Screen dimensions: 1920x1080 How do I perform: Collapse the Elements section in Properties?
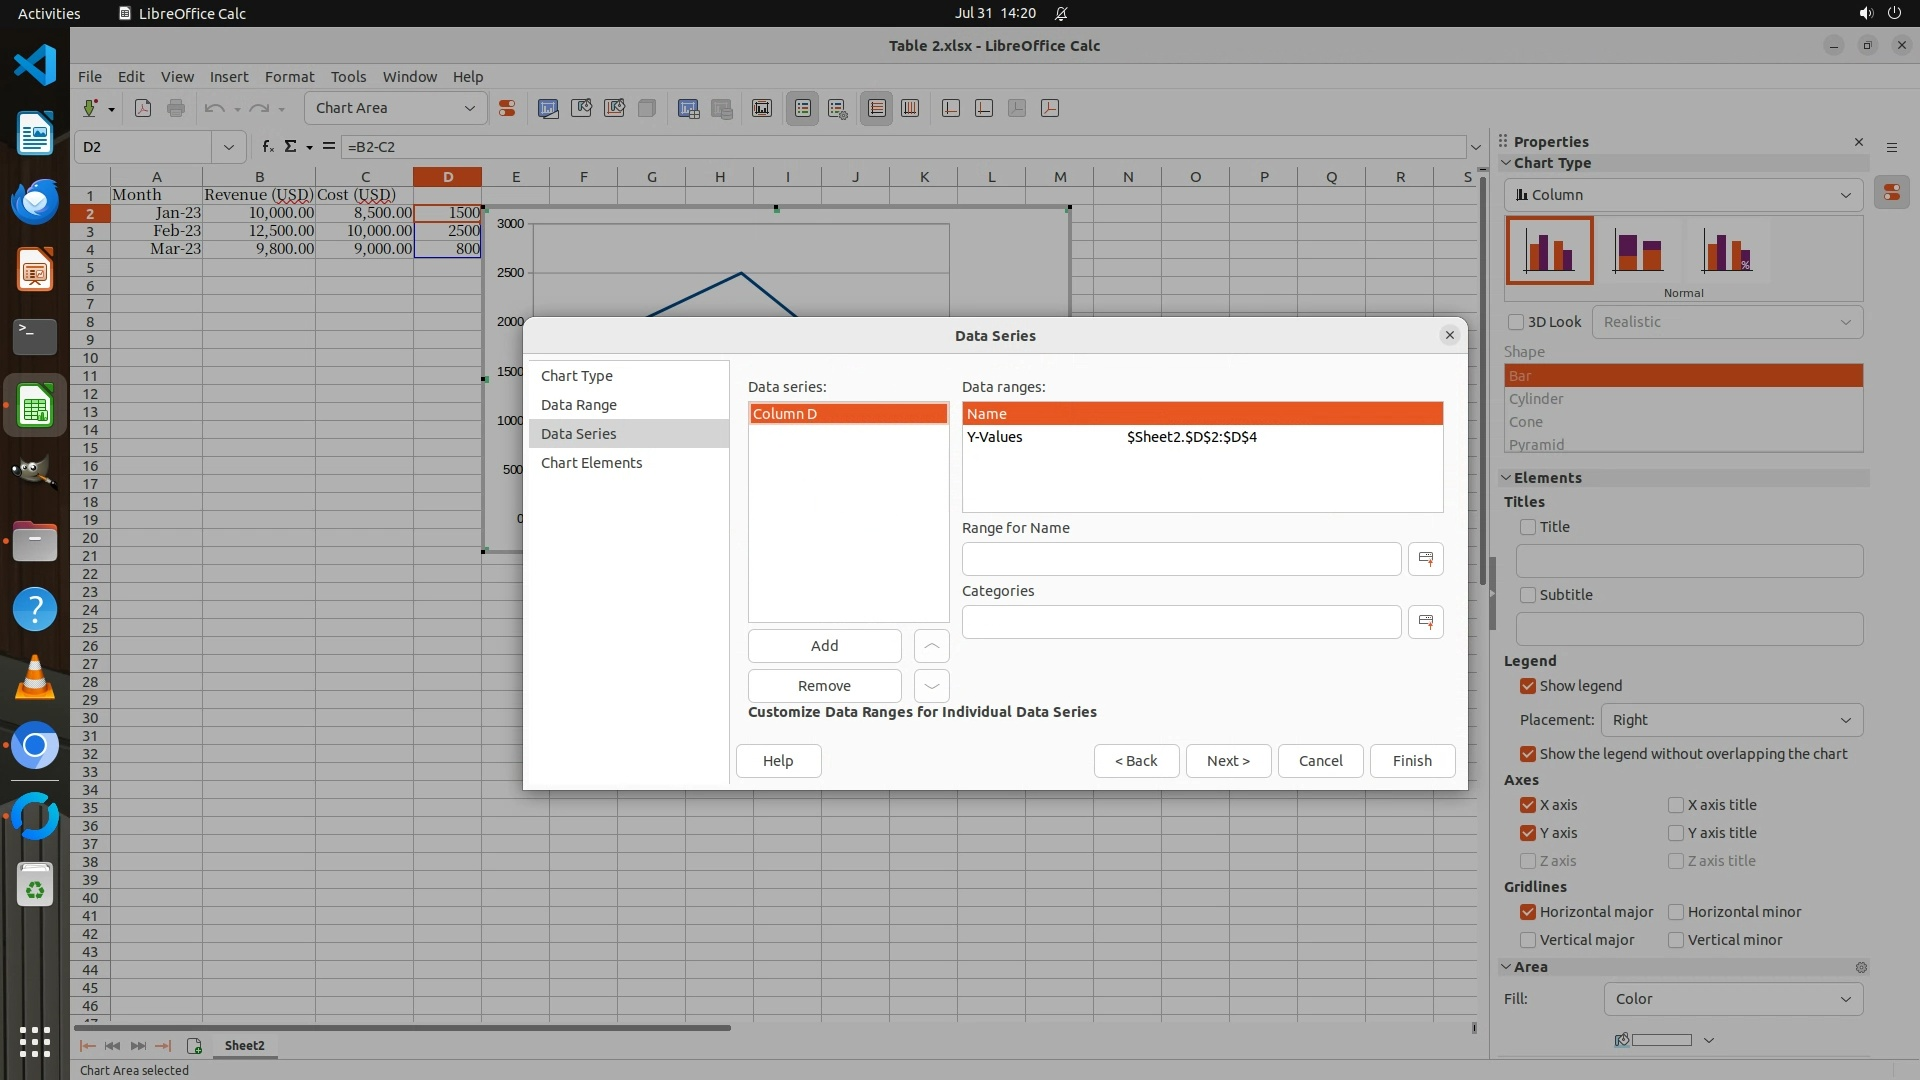[x=1506, y=478]
